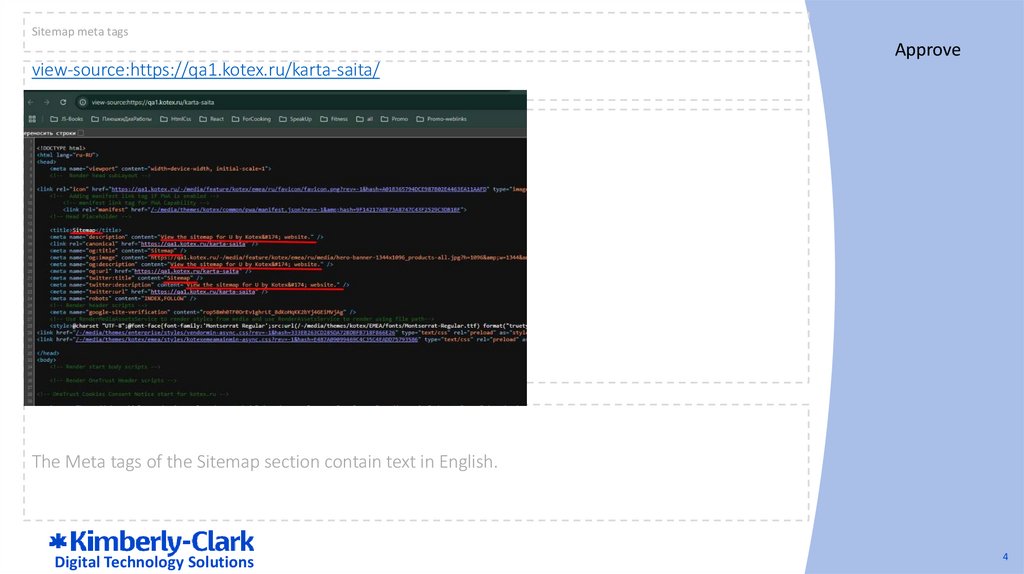The width and height of the screenshot is (1024, 574).
Task: Click the twitter:title 'Sitemap' meta line
Action: click(x=126, y=278)
